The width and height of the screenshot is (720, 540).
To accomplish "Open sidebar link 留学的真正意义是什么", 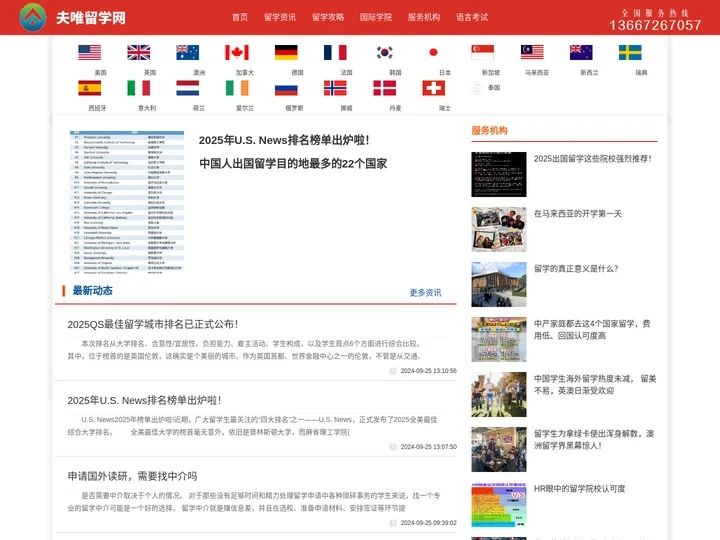I will tap(576, 269).
